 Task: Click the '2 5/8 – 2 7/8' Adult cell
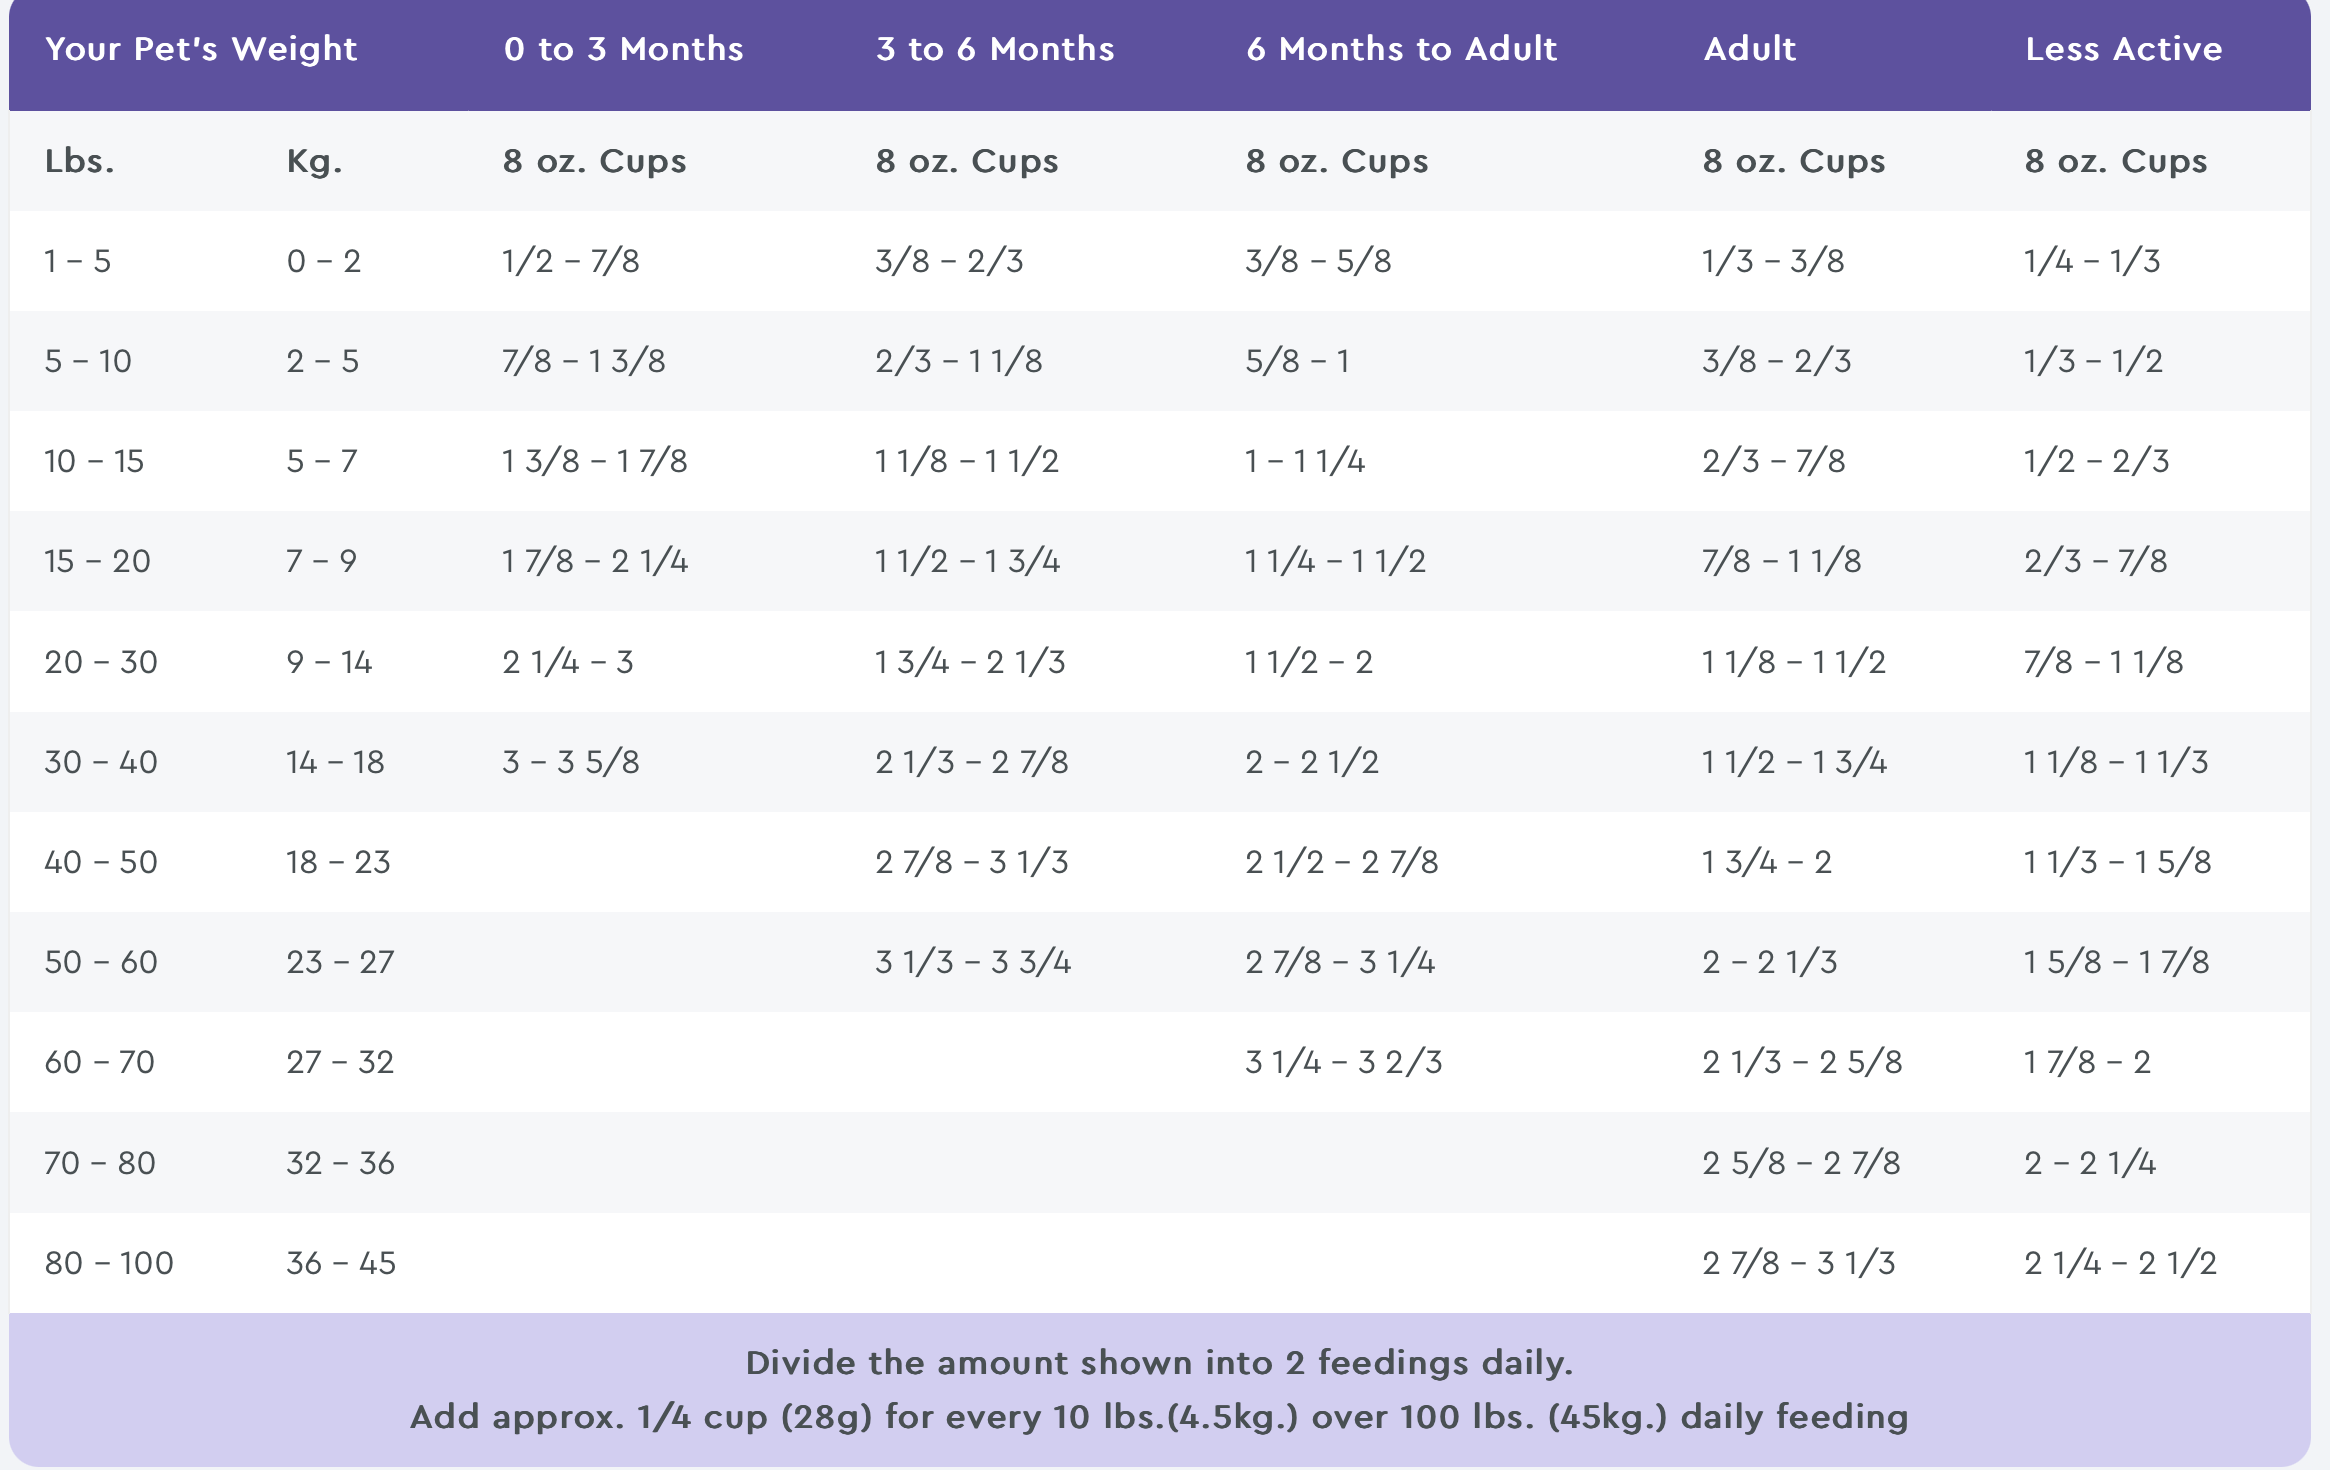(1802, 1163)
